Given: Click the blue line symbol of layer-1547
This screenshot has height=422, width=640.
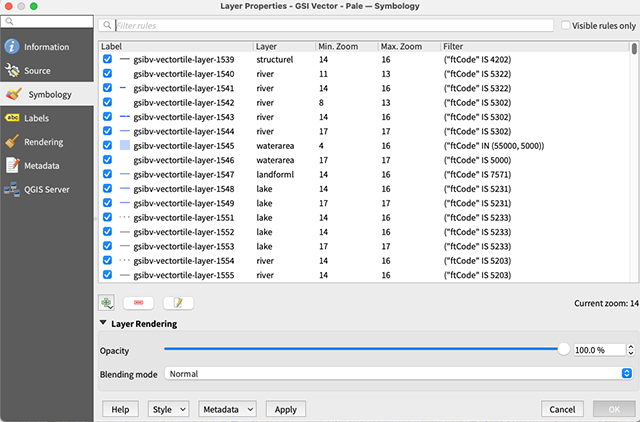Looking at the screenshot, I should pos(124,174).
